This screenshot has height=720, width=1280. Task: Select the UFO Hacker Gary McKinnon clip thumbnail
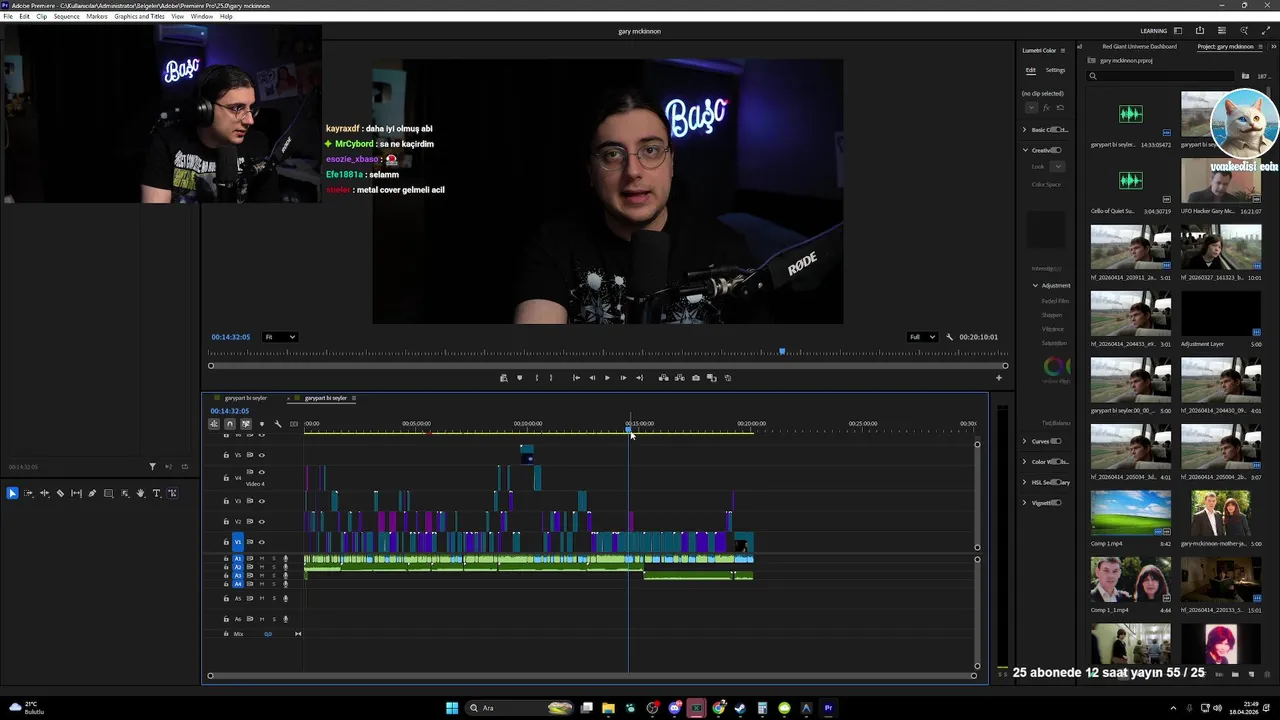1220,181
